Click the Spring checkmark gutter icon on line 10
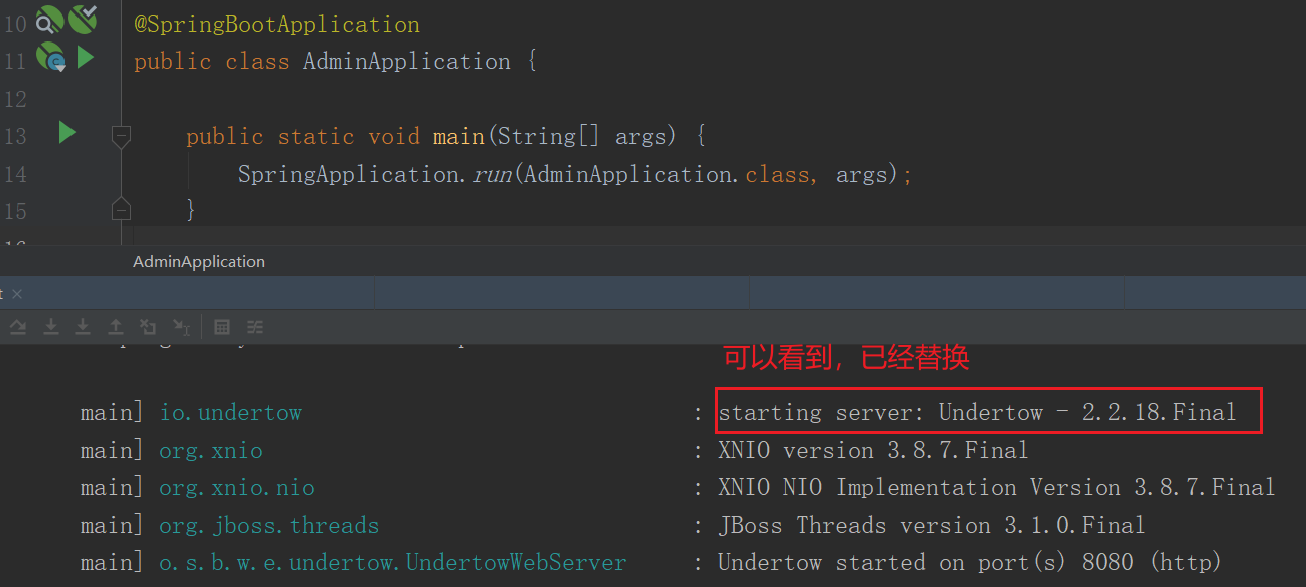The height and width of the screenshot is (587, 1306). tap(83, 18)
